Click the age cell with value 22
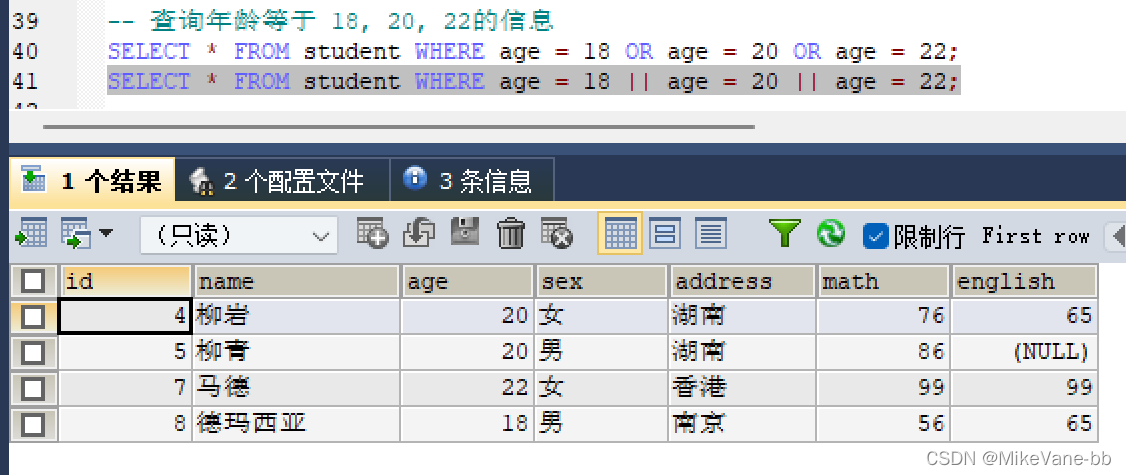Viewport: 1126px width, 475px height. (467, 388)
